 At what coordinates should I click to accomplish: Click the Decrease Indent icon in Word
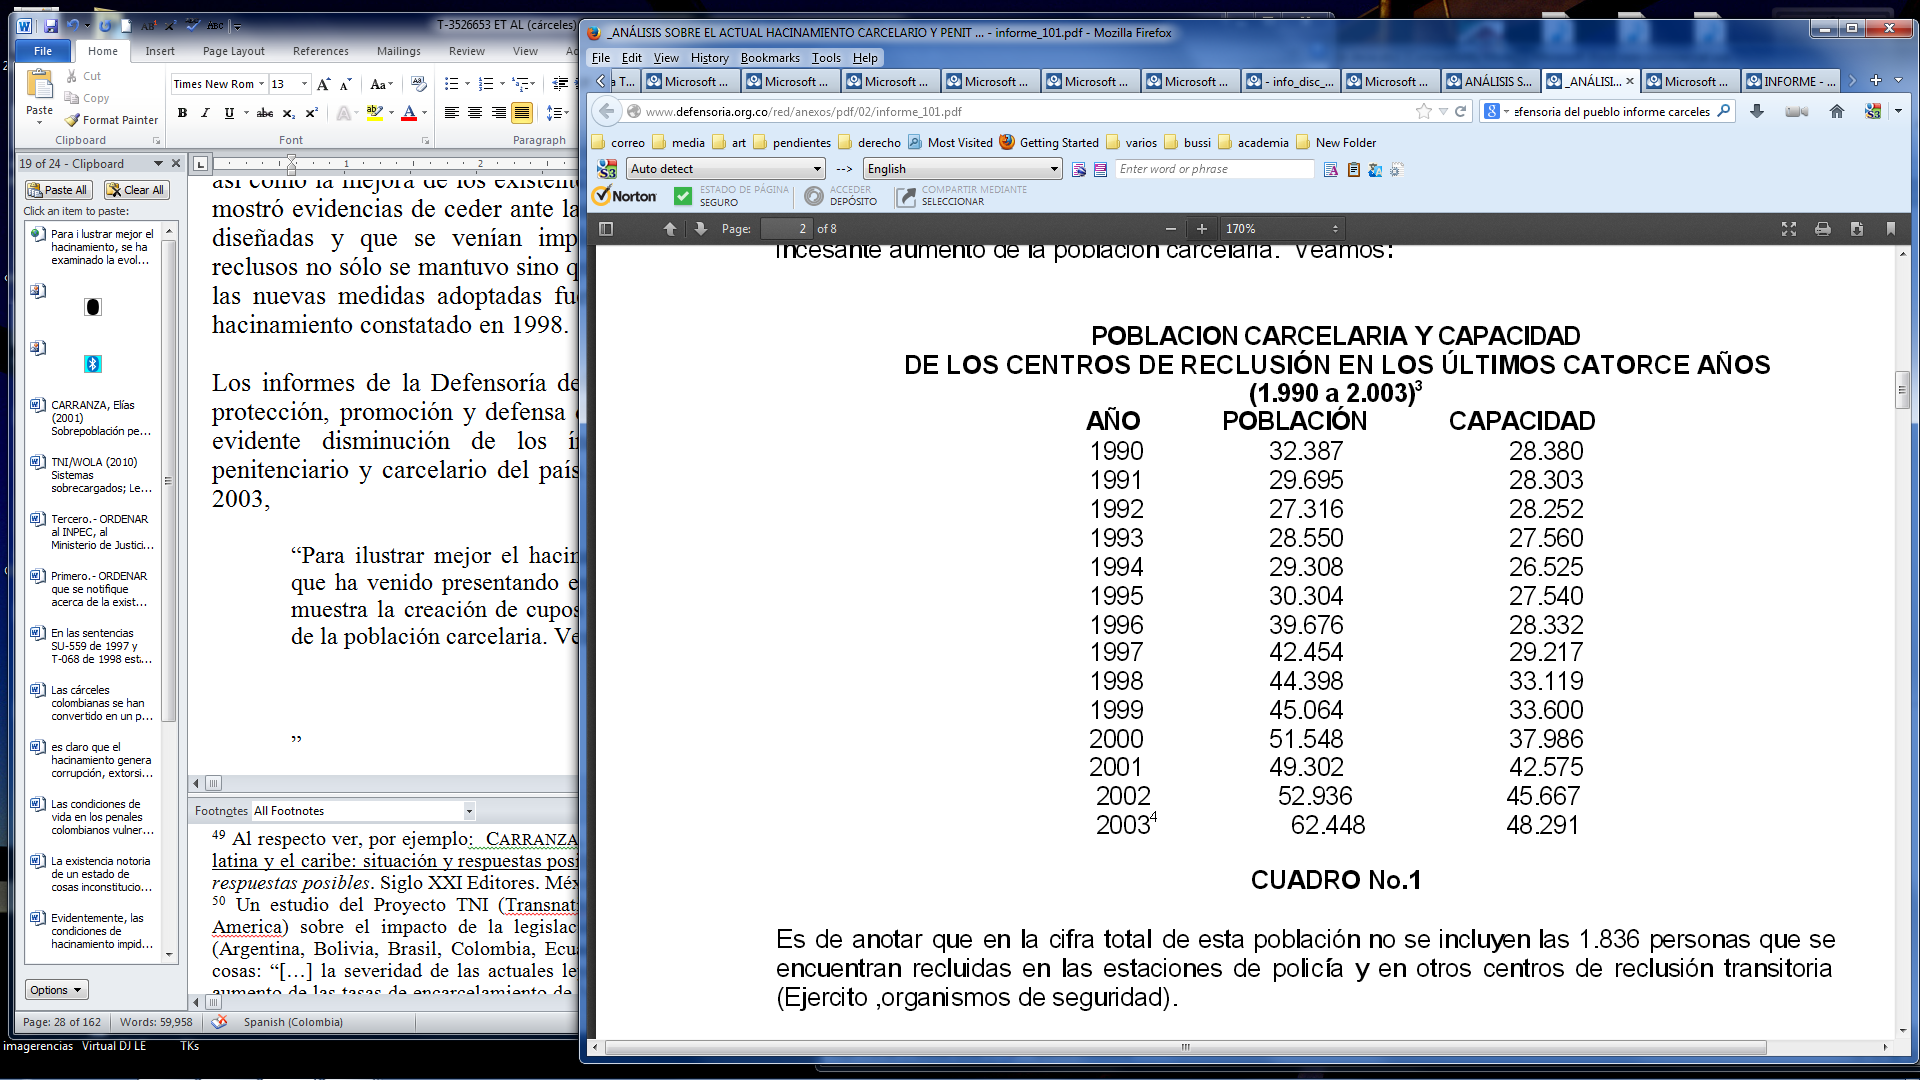[561, 84]
